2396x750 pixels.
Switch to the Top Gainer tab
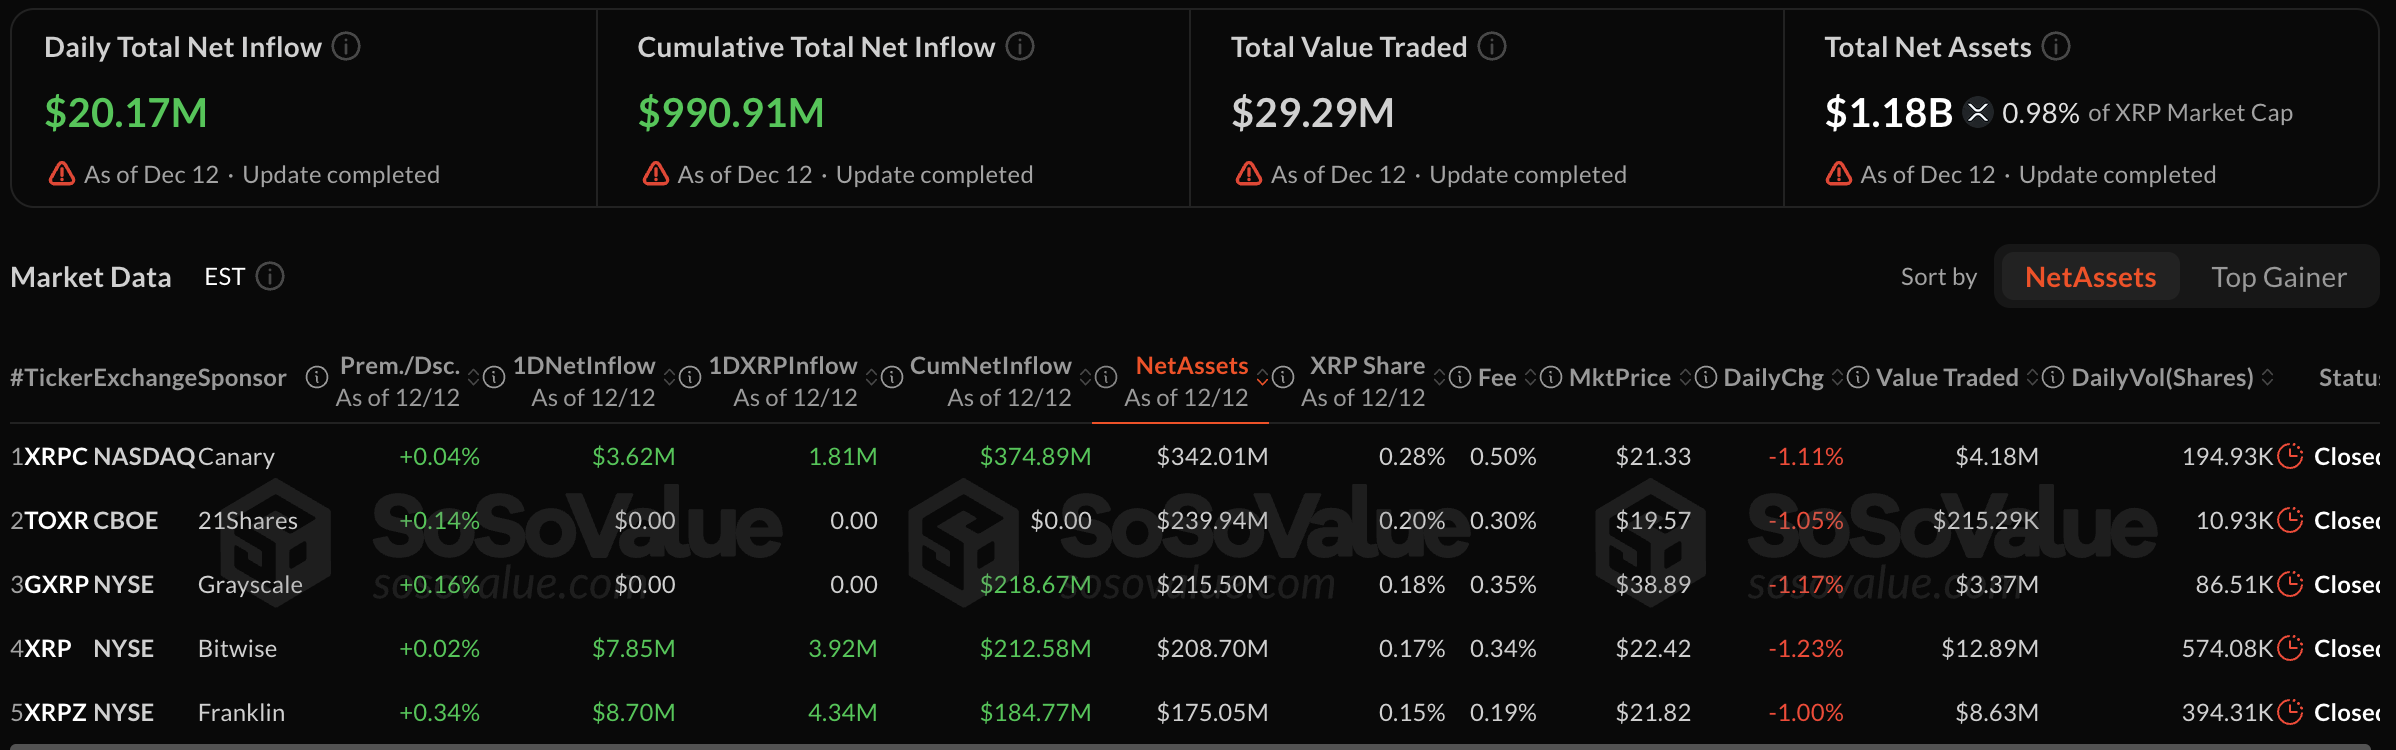[x=2280, y=276]
